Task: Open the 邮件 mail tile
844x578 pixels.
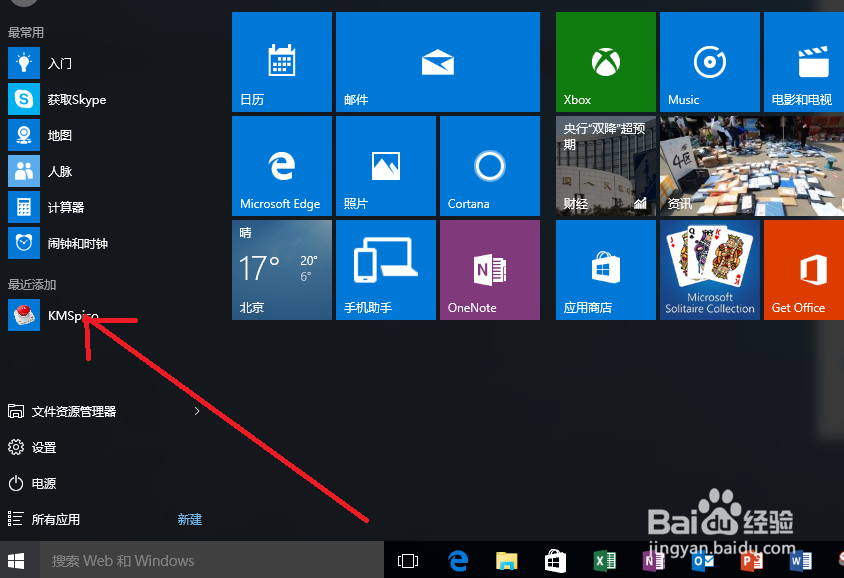Action: [438, 62]
